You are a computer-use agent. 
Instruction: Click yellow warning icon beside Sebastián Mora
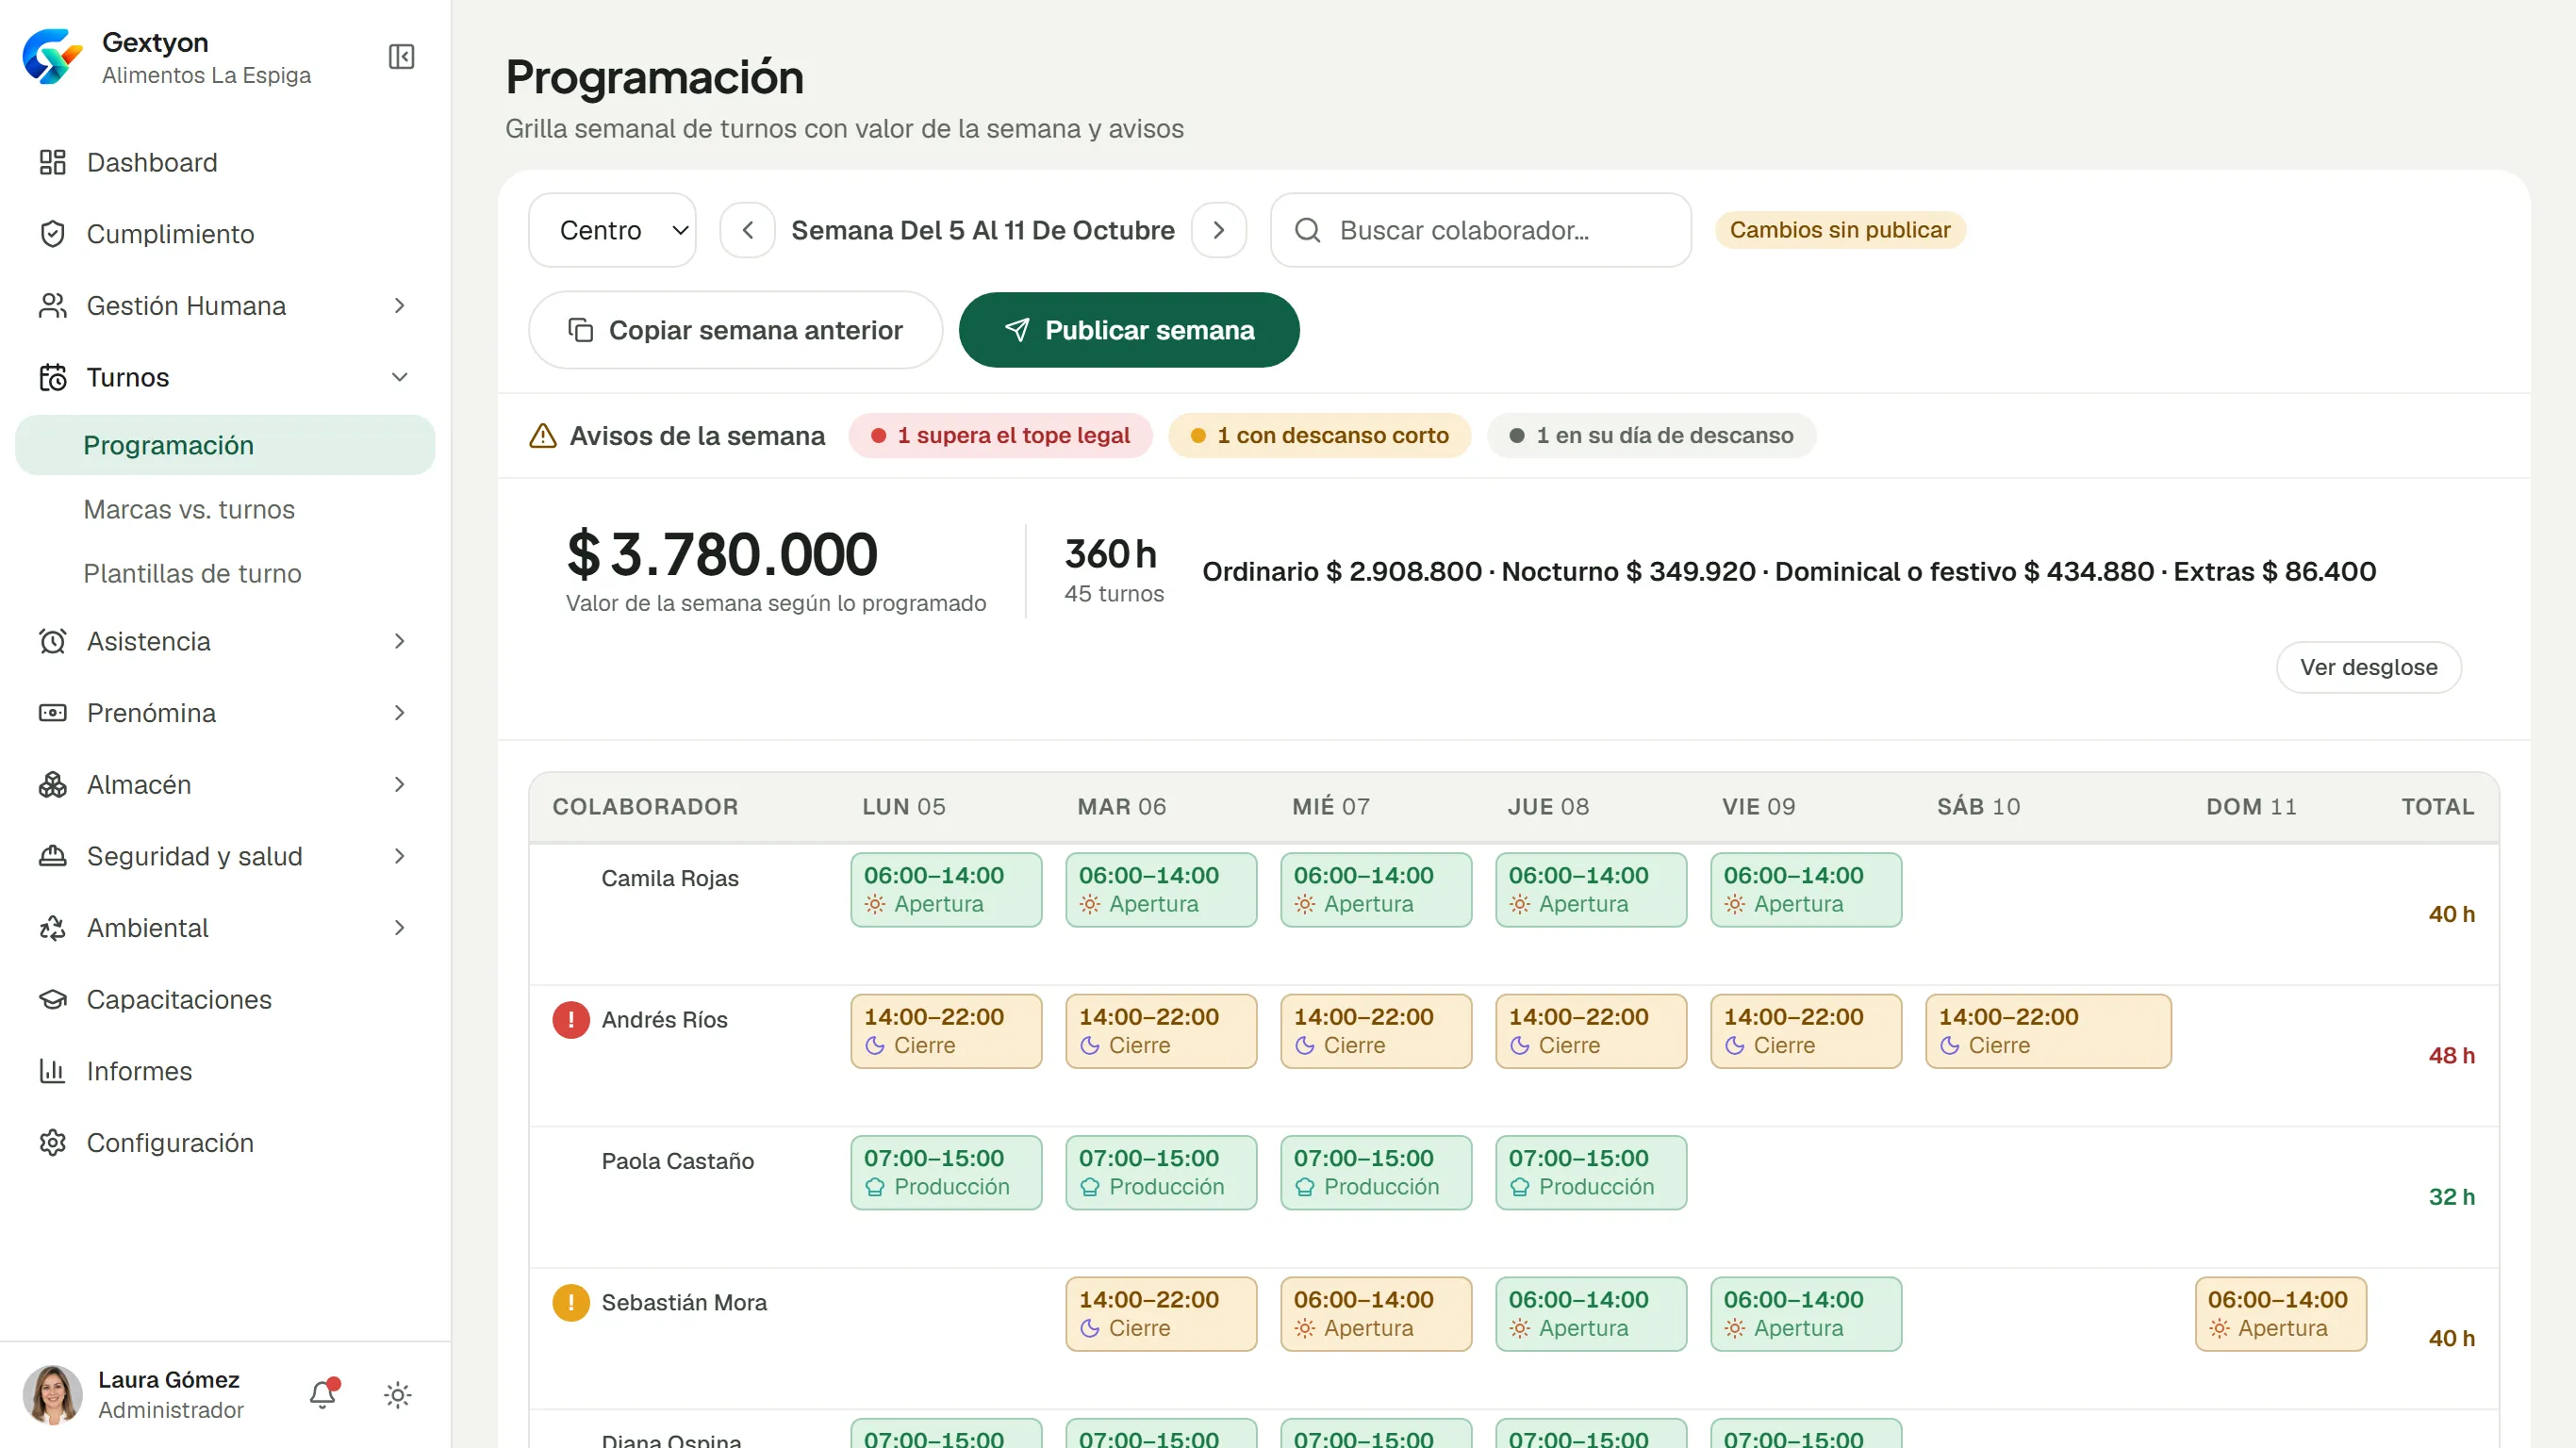[571, 1303]
